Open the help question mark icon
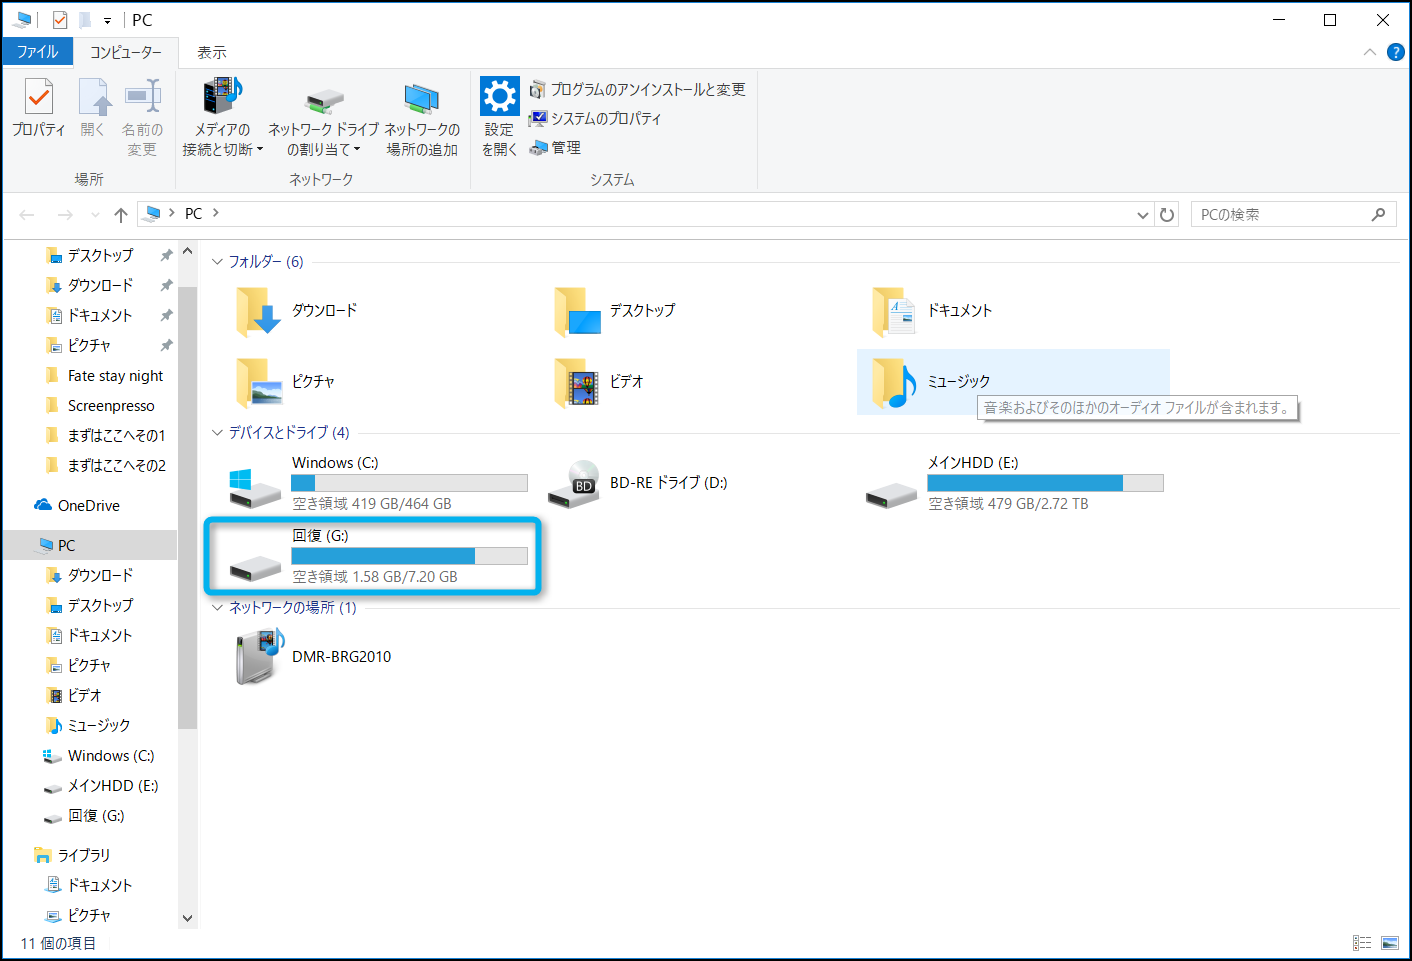 [x=1396, y=52]
